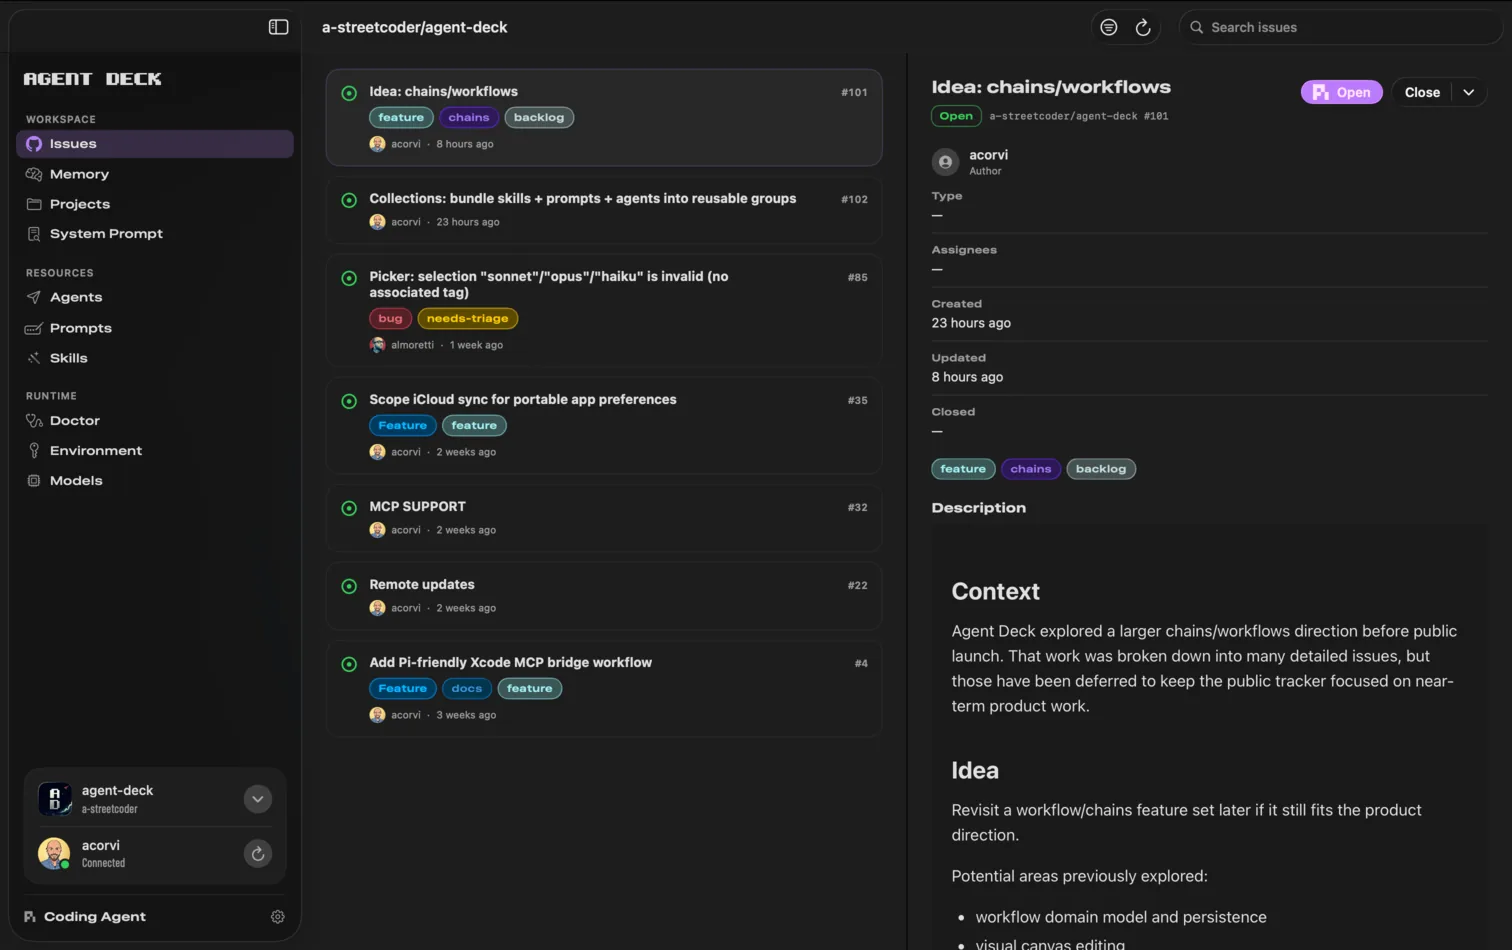
Task: Click almoretti avatar on Picker issue
Action: tap(377, 345)
